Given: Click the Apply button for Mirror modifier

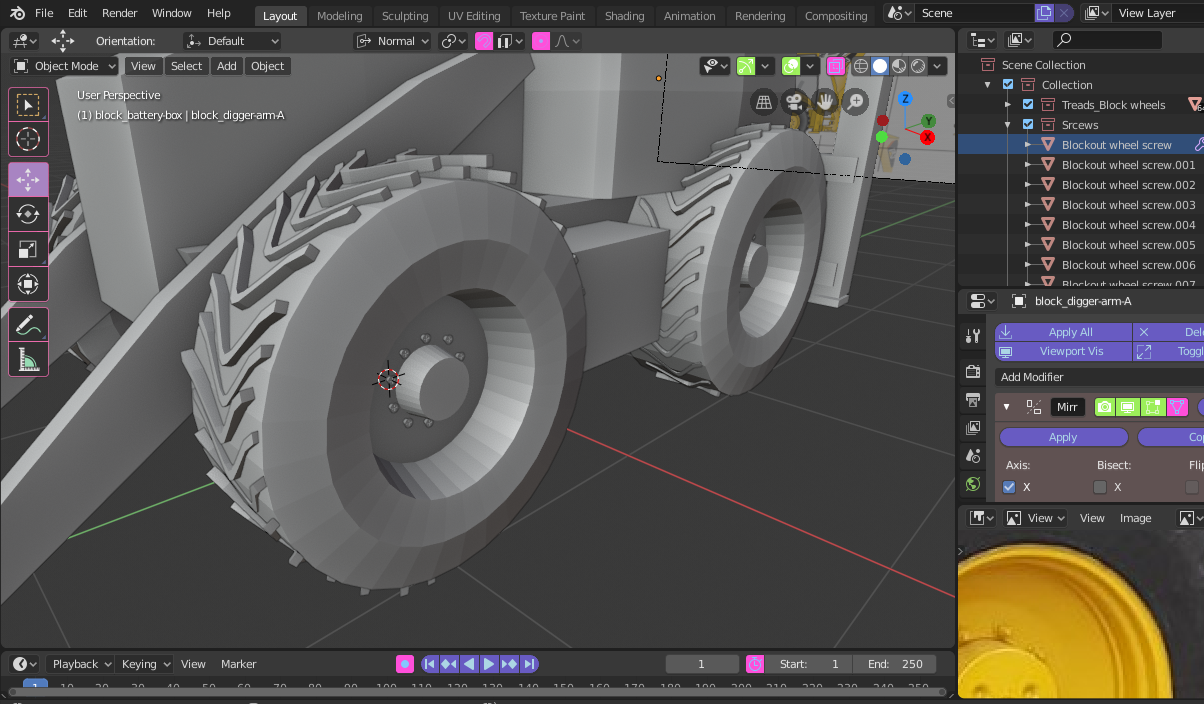Looking at the screenshot, I should 1063,437.
